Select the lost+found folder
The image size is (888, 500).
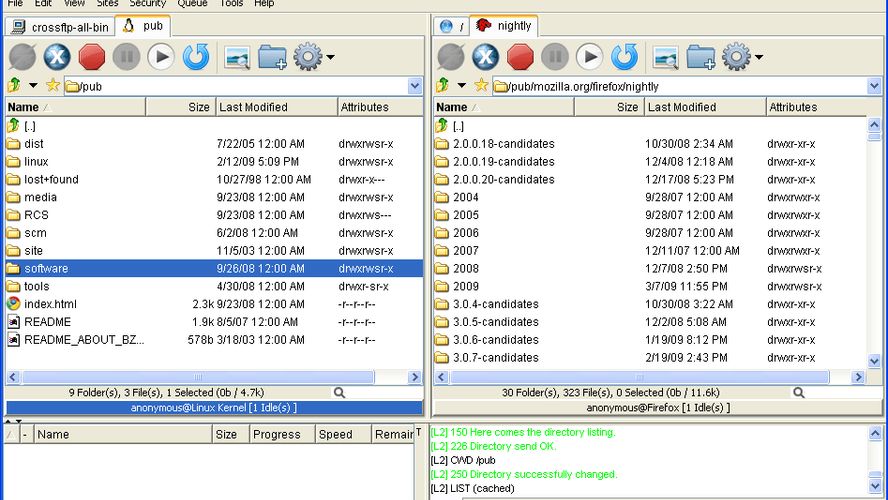(x=51, y=179)
